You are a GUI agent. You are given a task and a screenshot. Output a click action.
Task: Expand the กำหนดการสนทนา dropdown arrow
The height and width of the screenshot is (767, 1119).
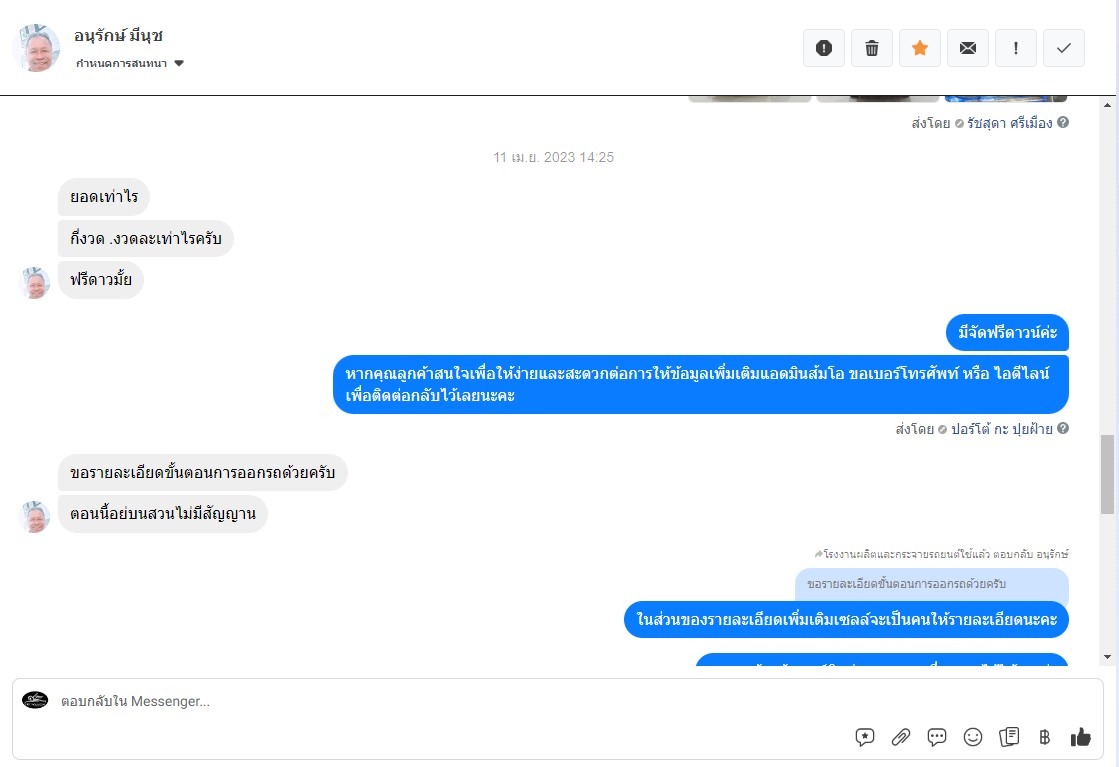(179, 64)
